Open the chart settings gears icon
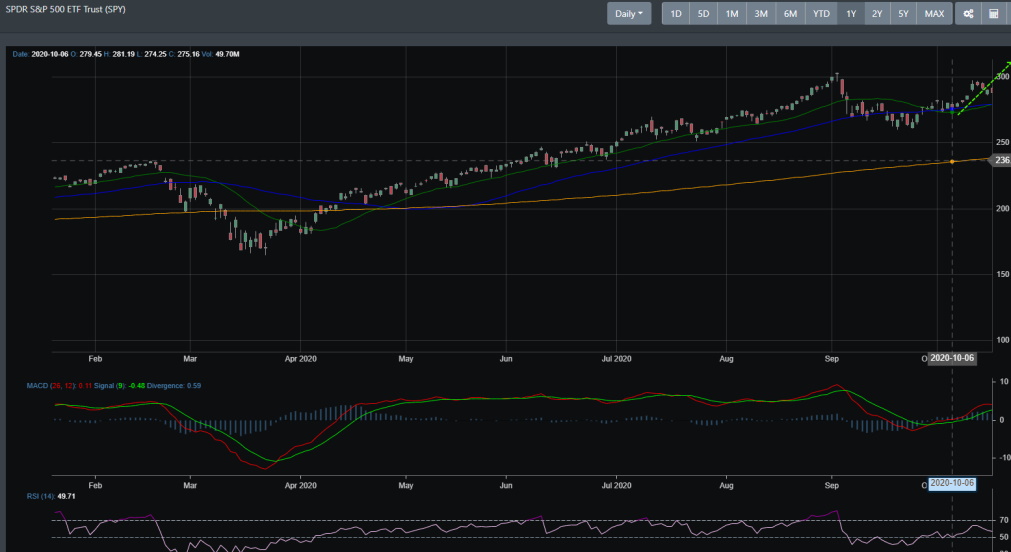The height and width of the screenshot is (552, 1011). pyautogui.click(x=968, y=14)
